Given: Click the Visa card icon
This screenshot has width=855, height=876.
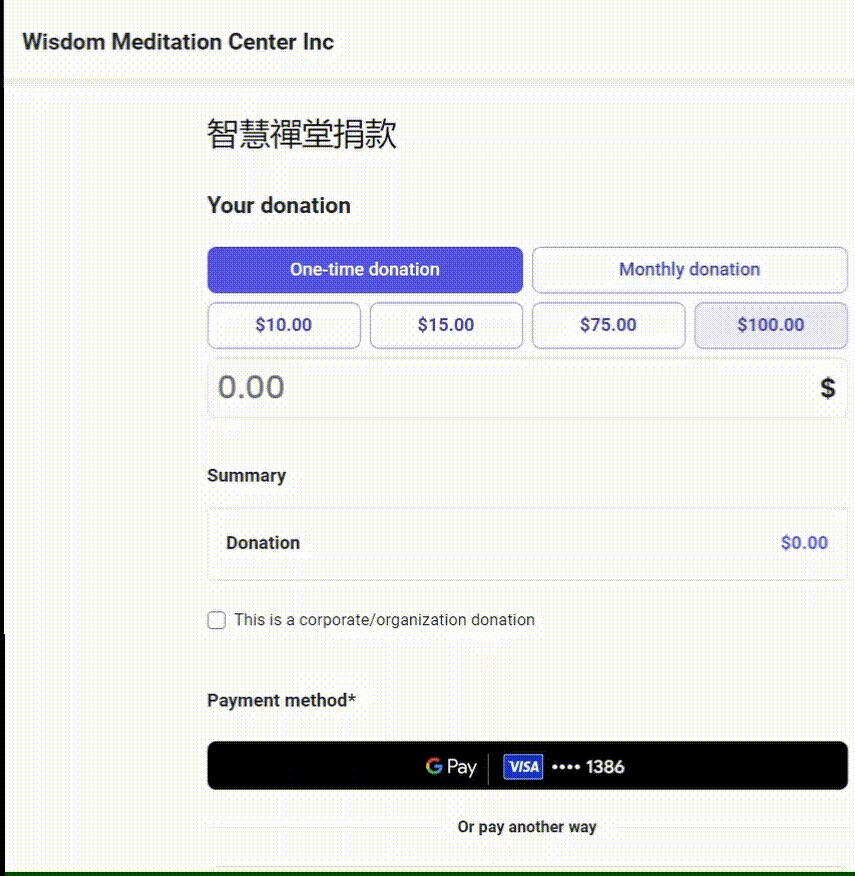Looking at the screenshot, I should 522,767.
